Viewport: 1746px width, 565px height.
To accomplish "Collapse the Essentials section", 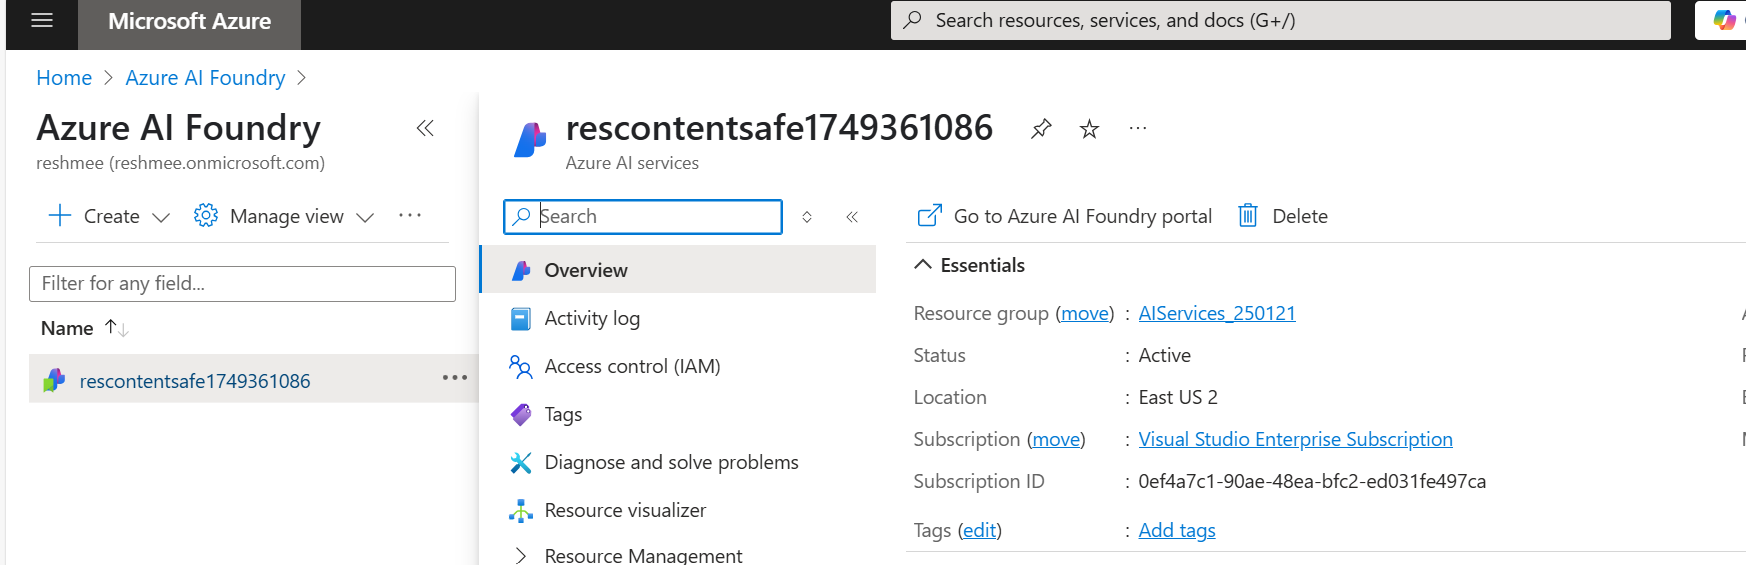I will click(x=970, y=265).
